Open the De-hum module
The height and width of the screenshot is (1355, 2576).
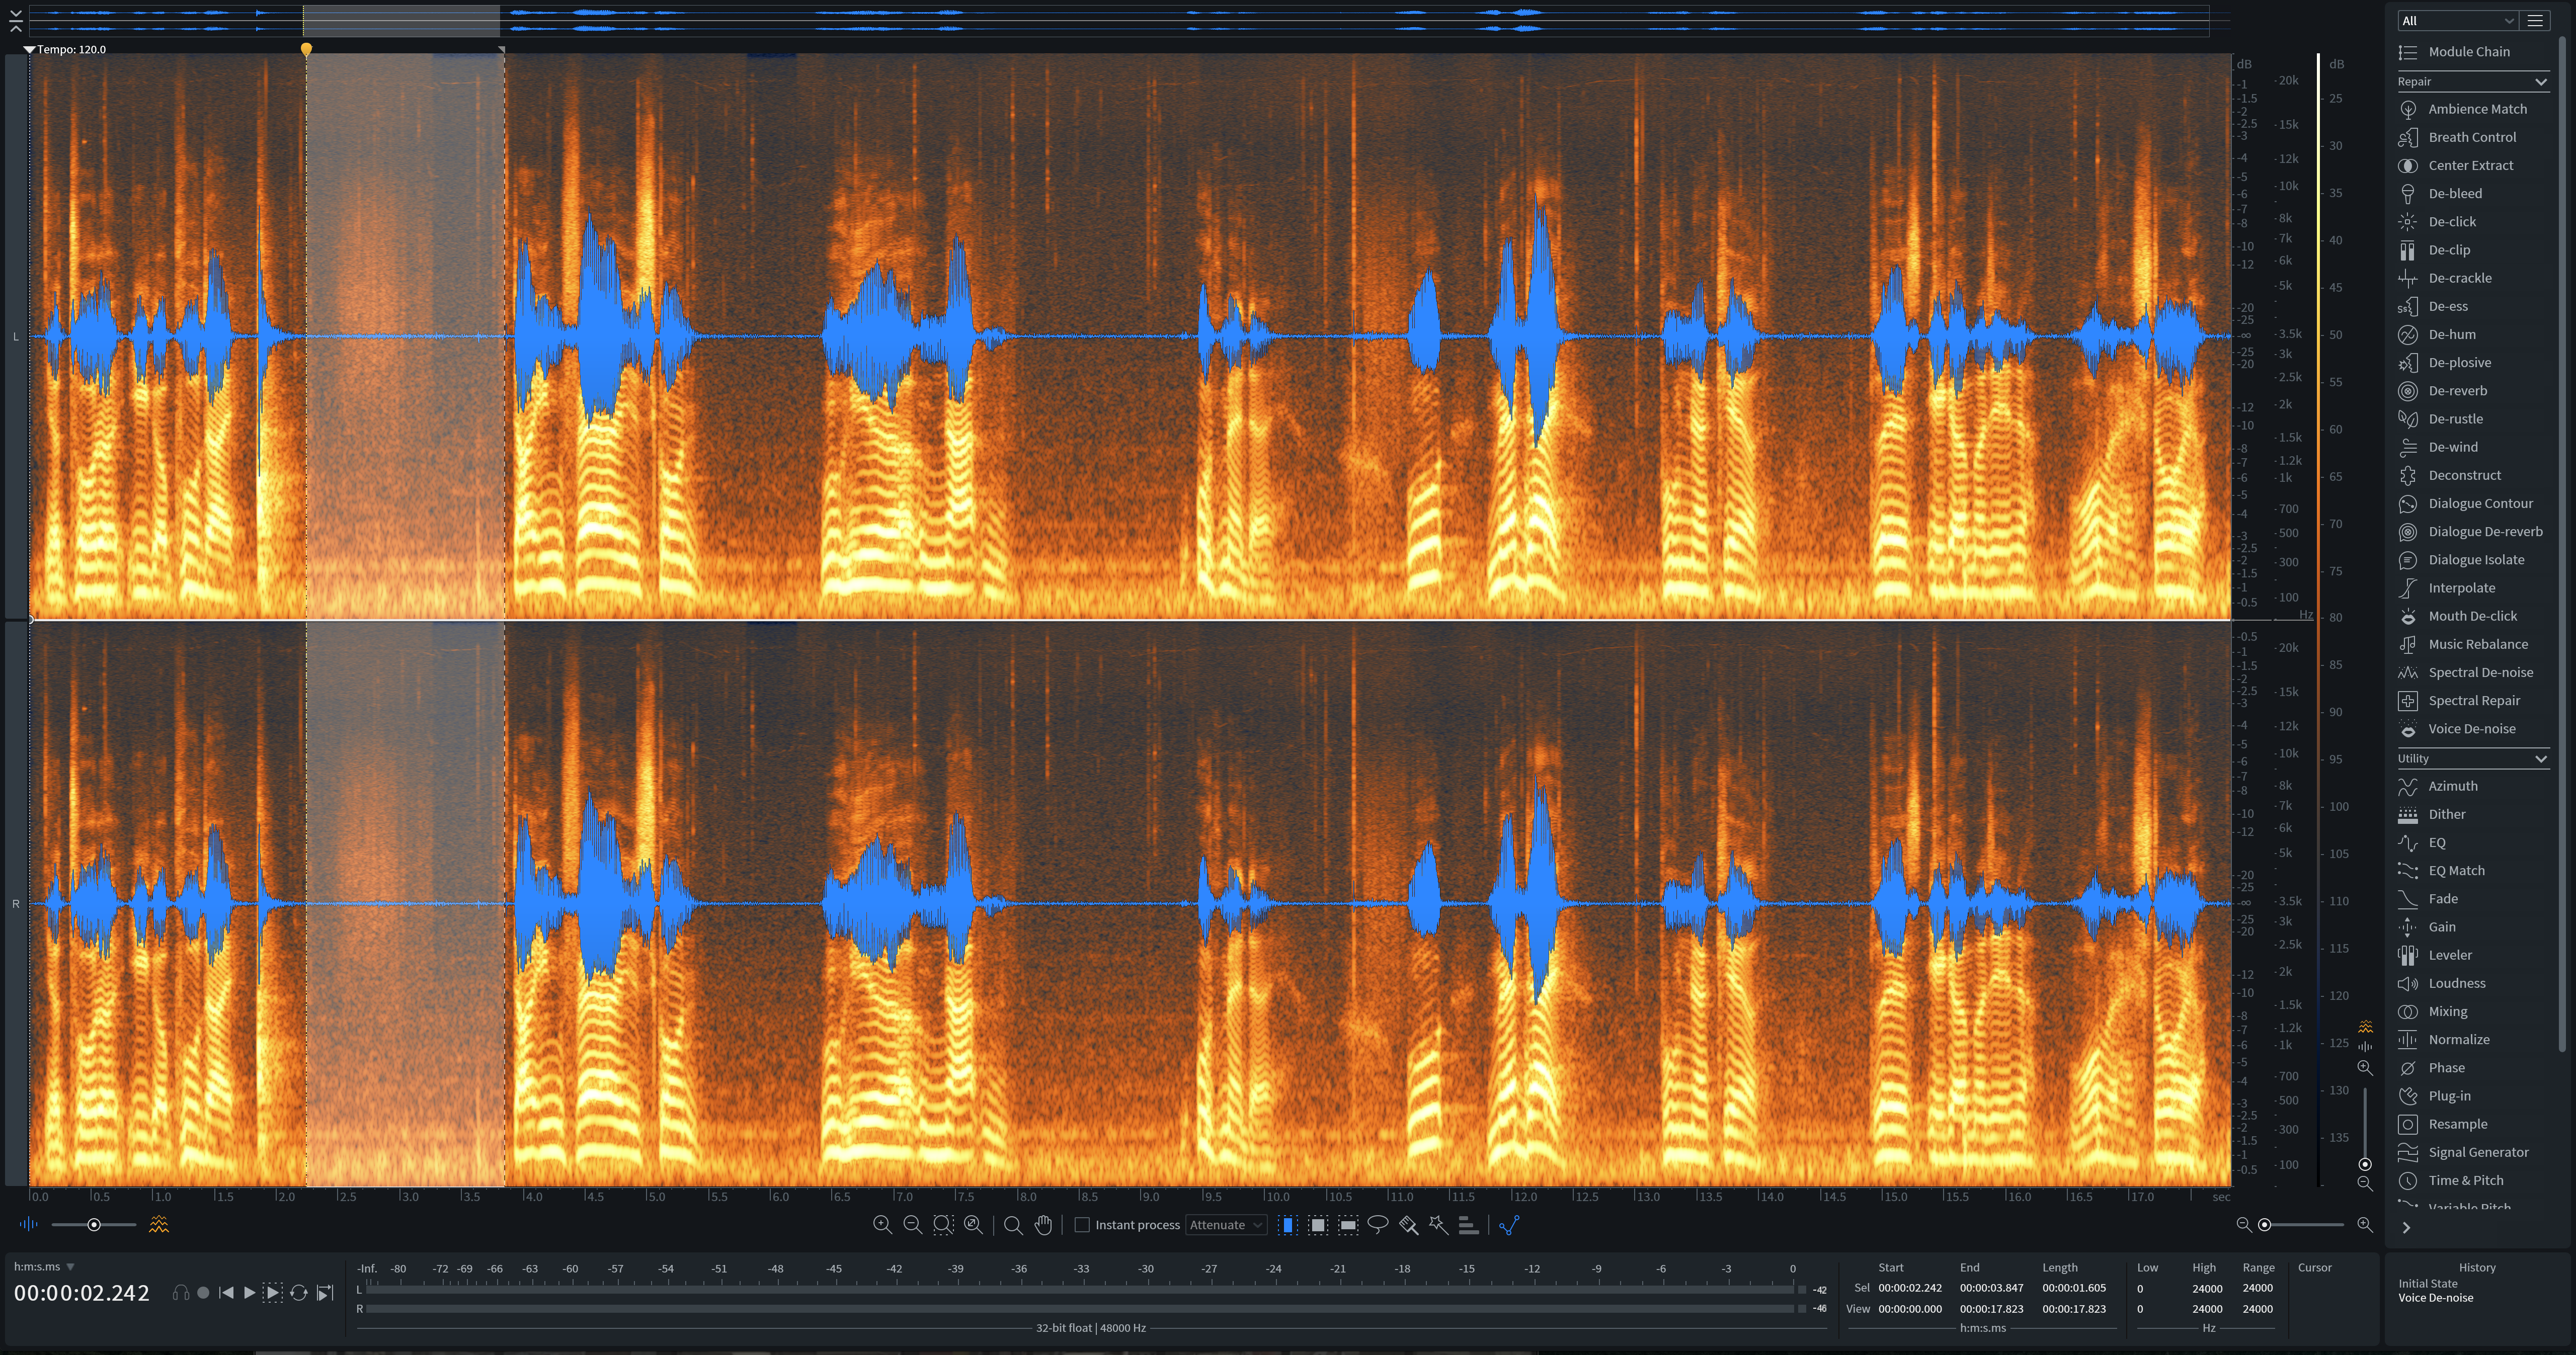(x=2473, y=334)
